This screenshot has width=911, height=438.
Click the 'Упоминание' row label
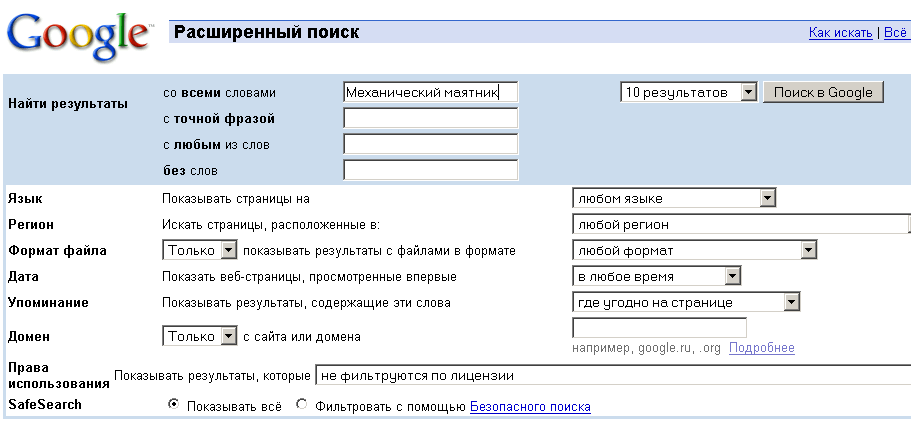(x=48, y=303)
